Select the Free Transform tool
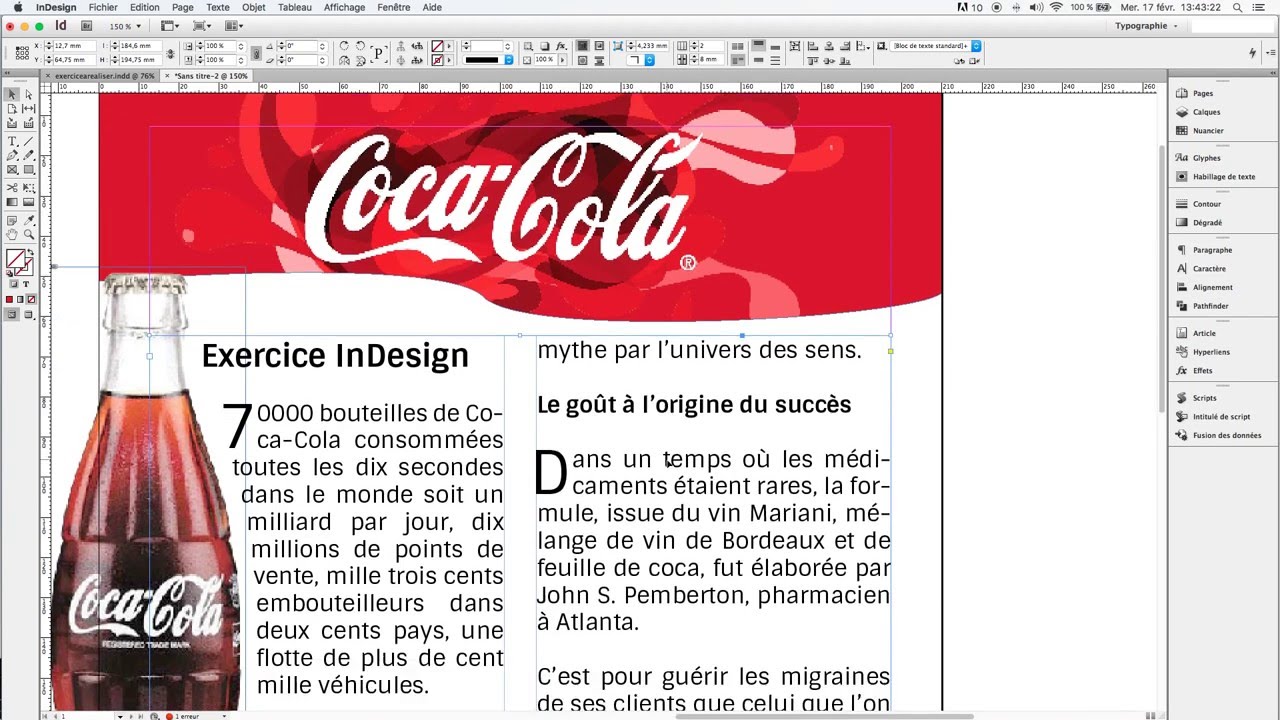1280x720 pixels. [x=29, y=188]
